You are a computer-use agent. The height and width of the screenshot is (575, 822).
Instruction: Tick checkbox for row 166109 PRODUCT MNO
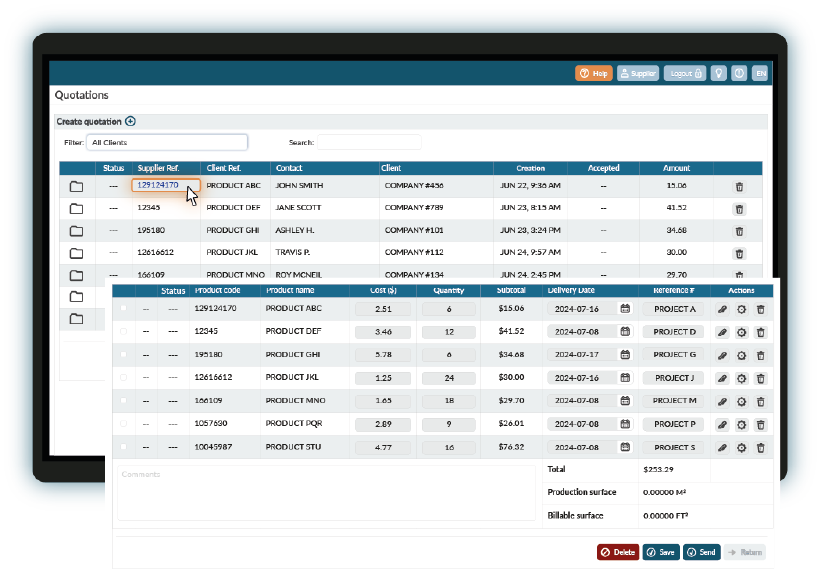pos(123,400)
